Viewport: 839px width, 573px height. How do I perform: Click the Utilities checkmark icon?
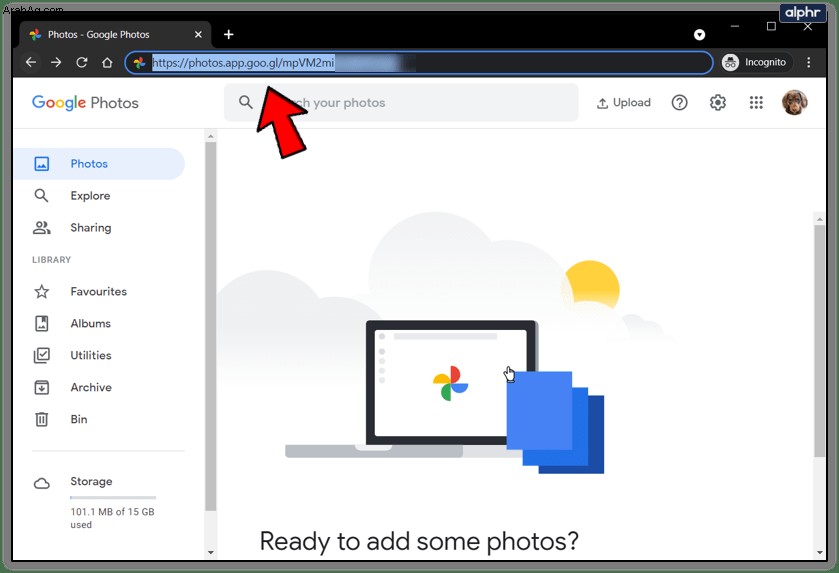42,355
